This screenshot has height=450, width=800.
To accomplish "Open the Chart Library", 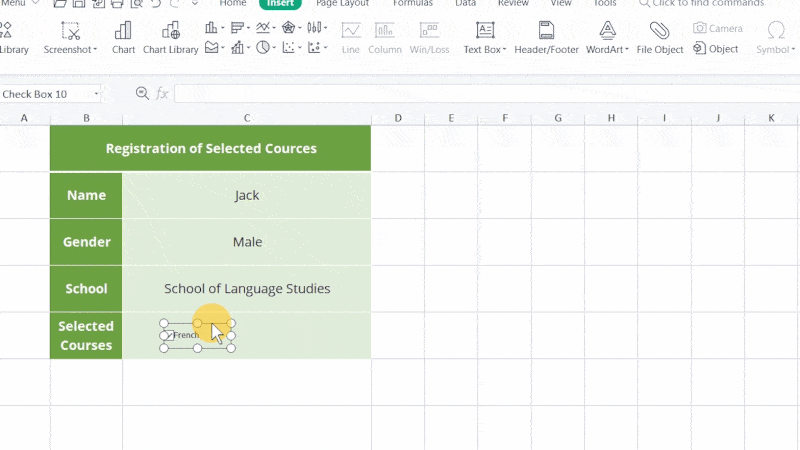I will (x=170, y=37).
